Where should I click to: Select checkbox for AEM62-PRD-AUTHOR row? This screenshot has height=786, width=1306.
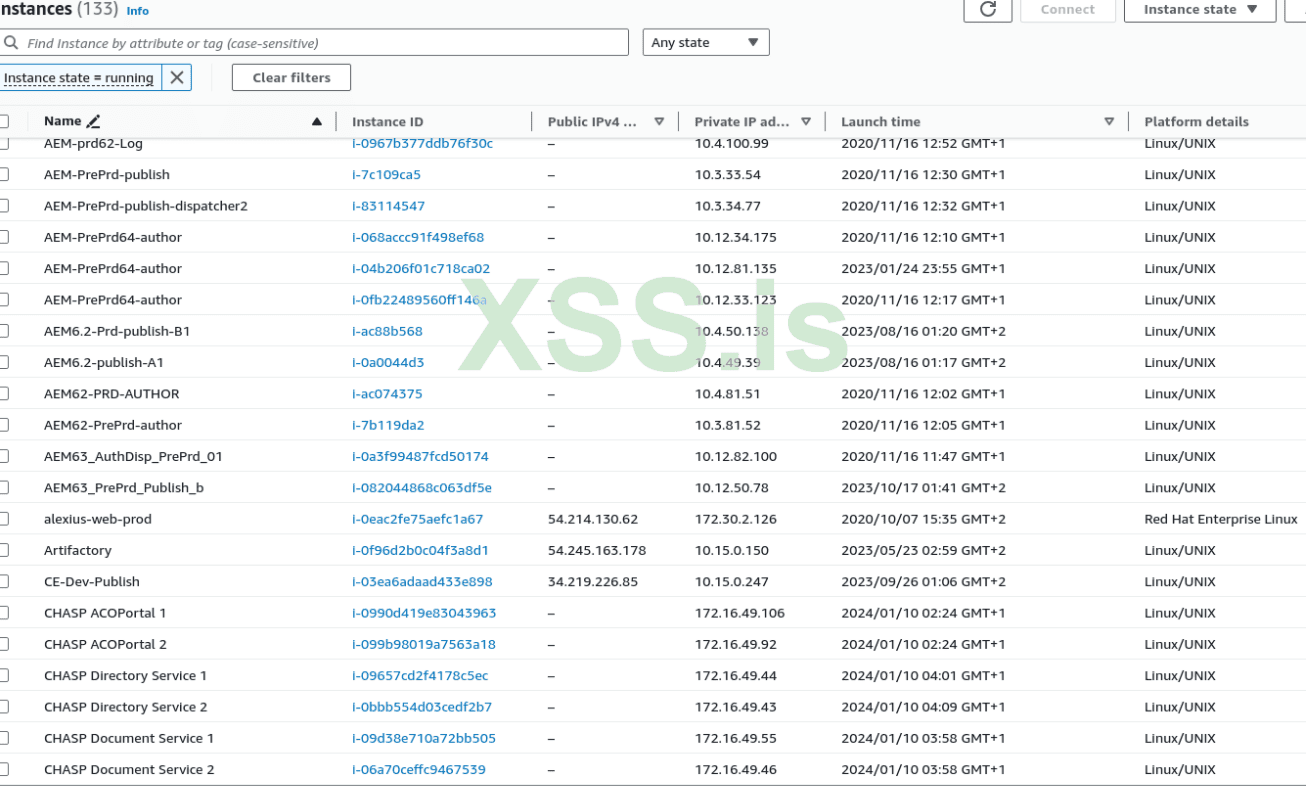click(x=3, y=394)
